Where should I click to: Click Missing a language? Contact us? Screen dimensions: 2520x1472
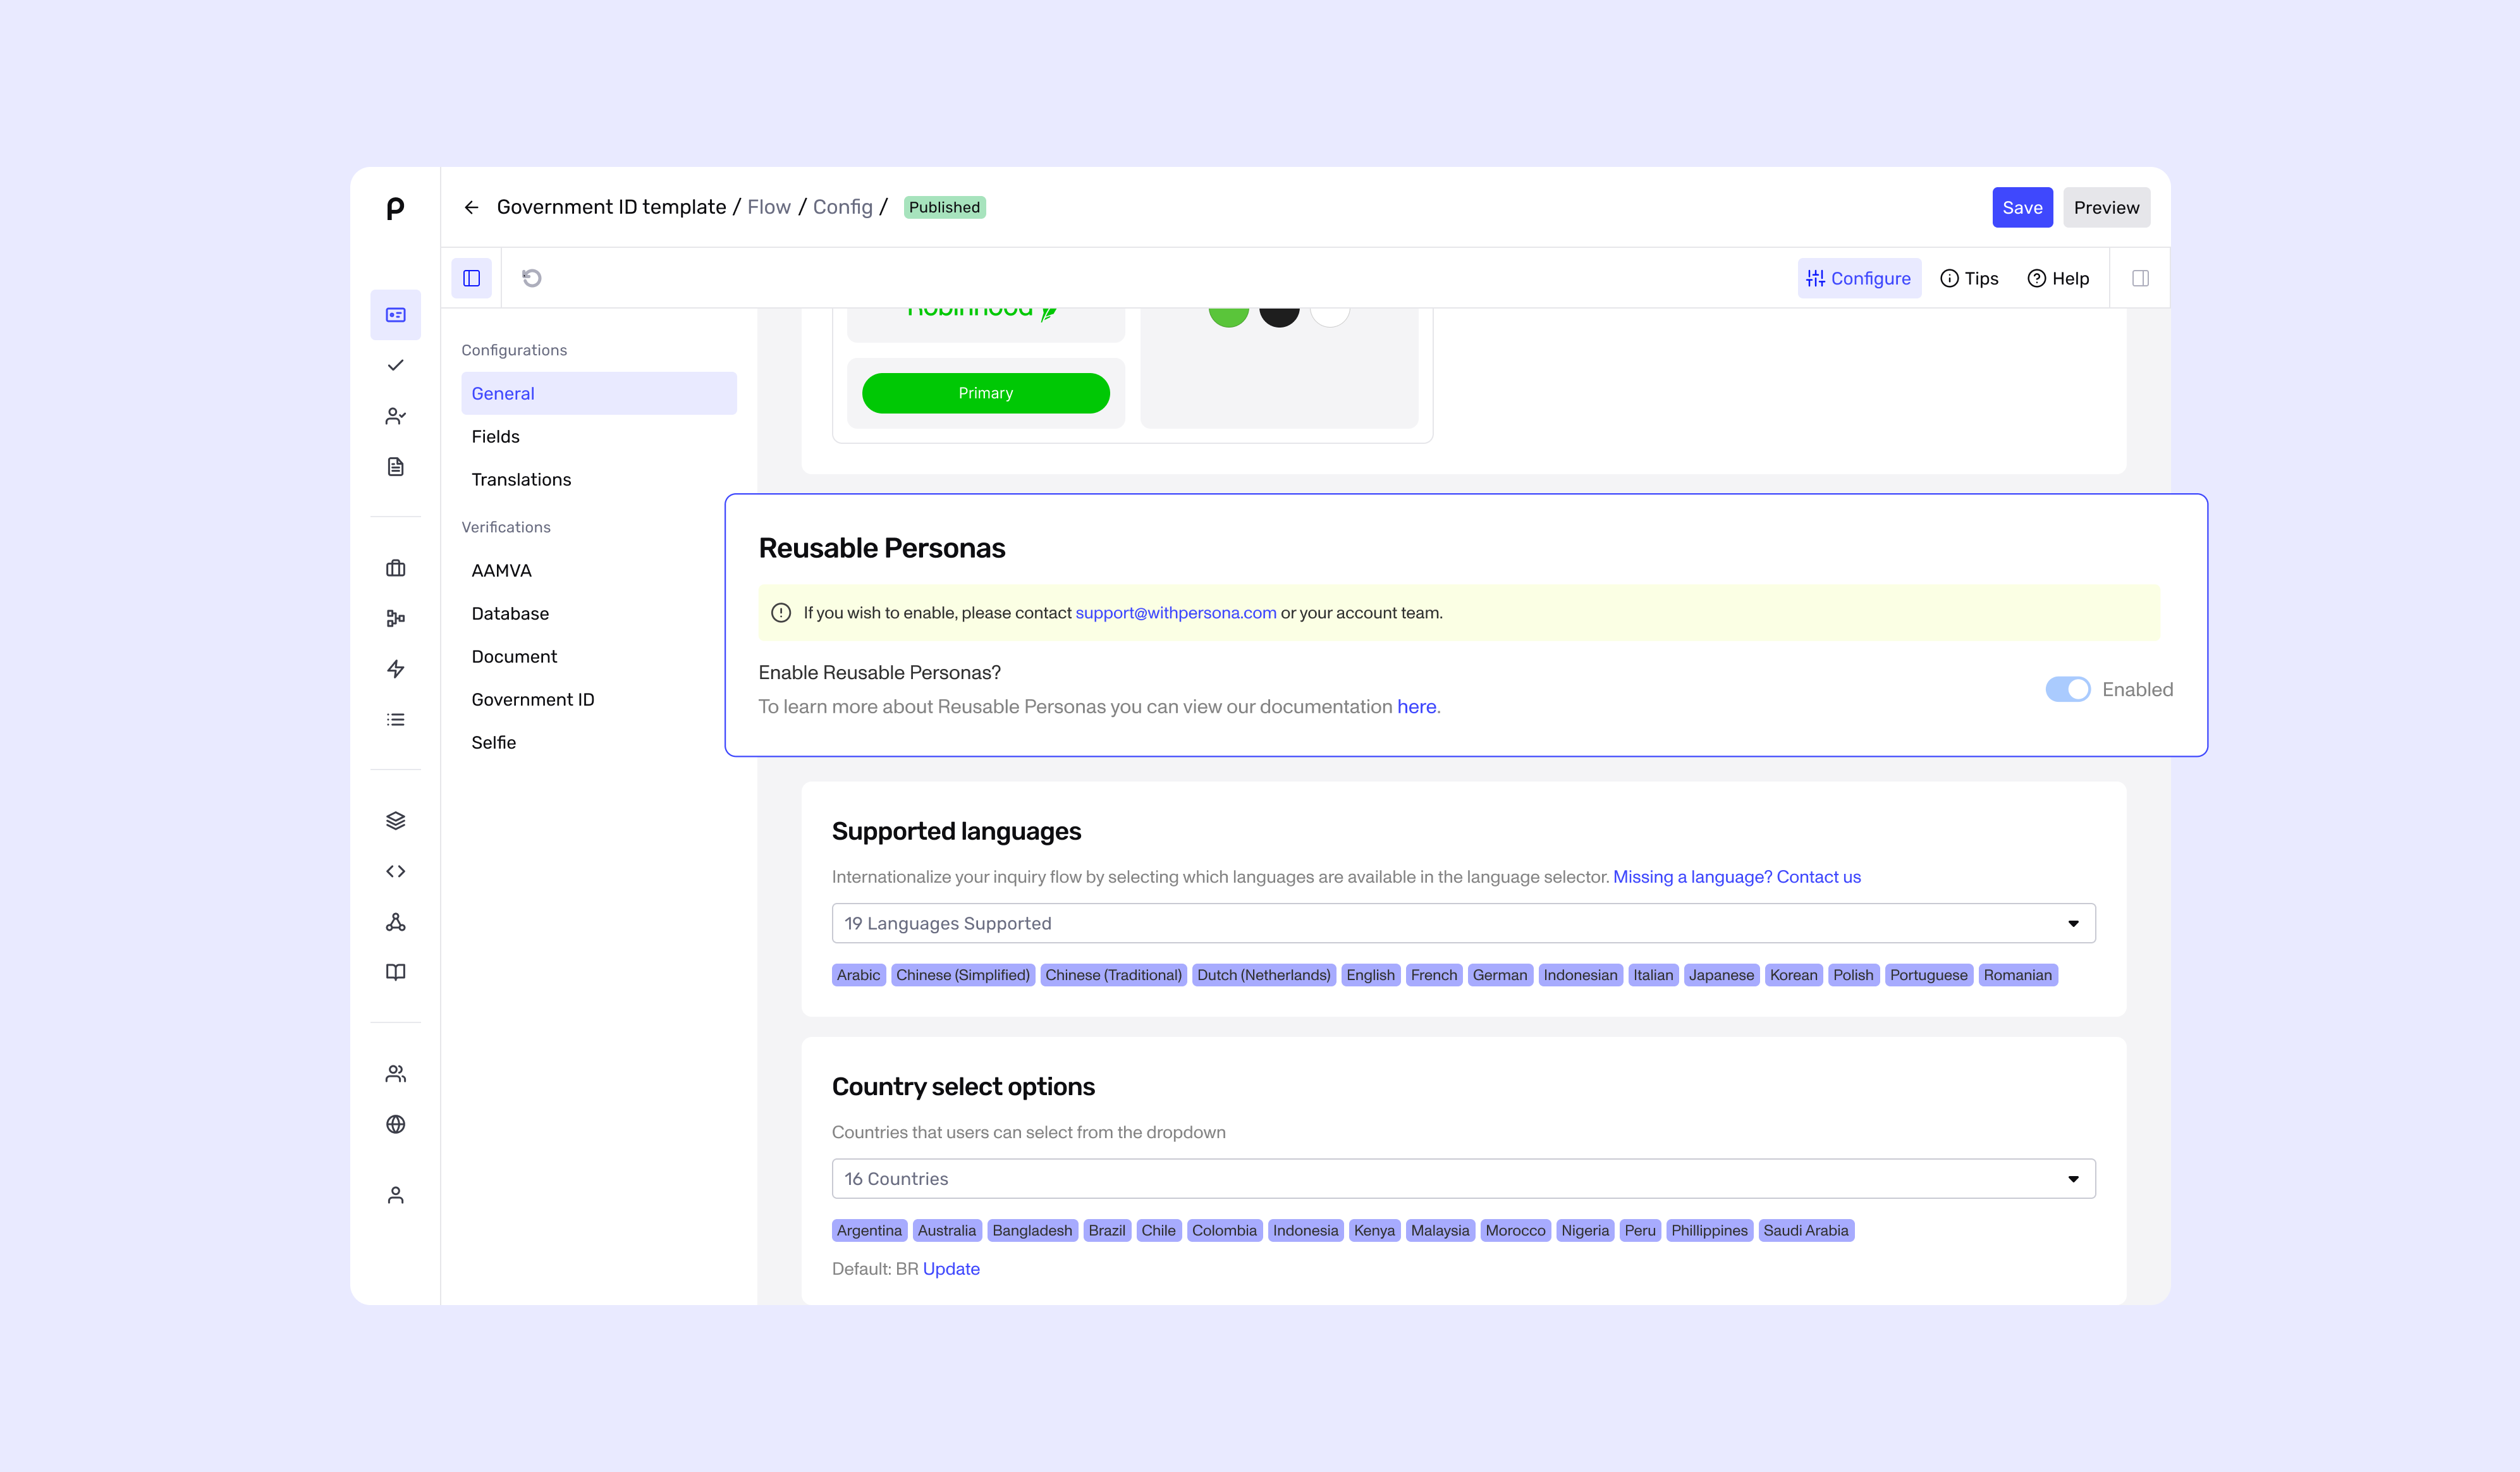(x=1736, y=877)
